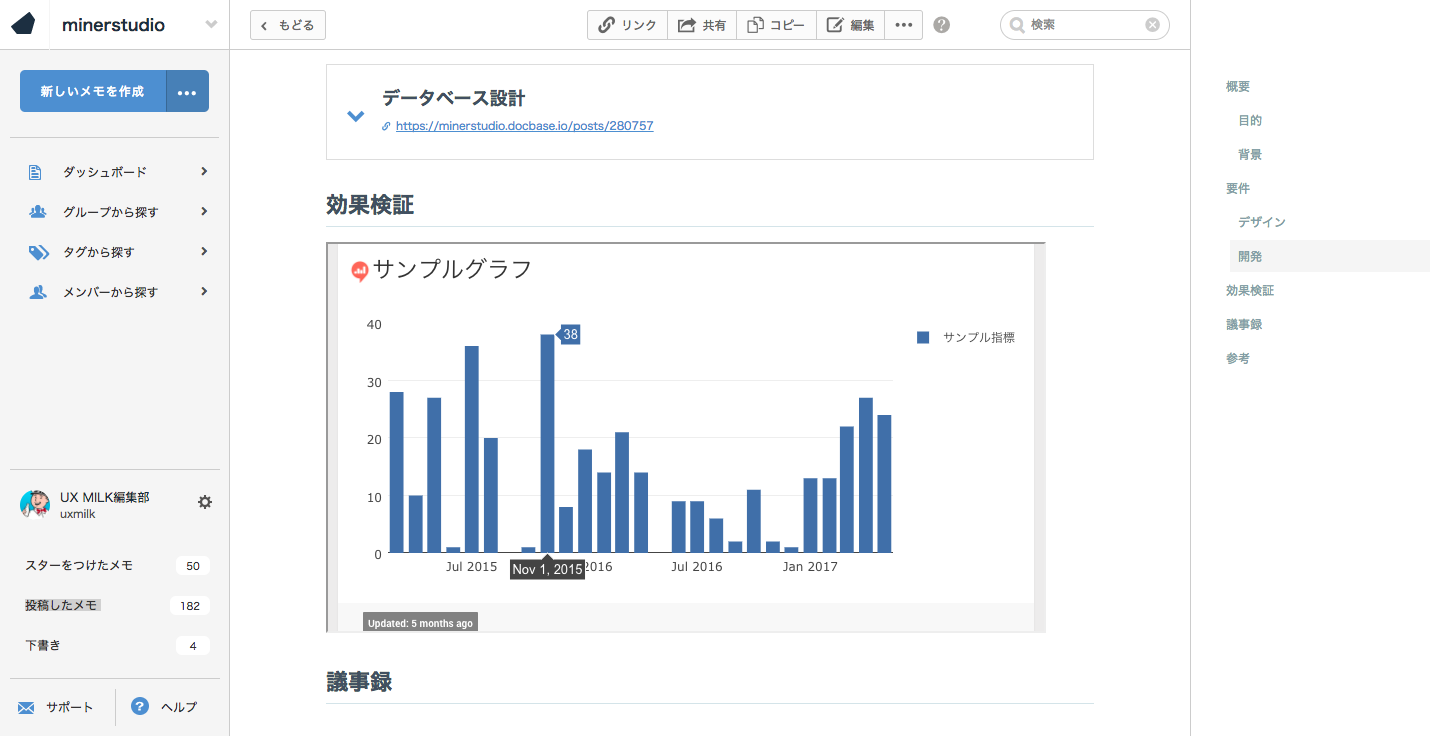1440x736 pixels.
Task: Click the minerstudio logo icon
Action: (x=24, y=25)
